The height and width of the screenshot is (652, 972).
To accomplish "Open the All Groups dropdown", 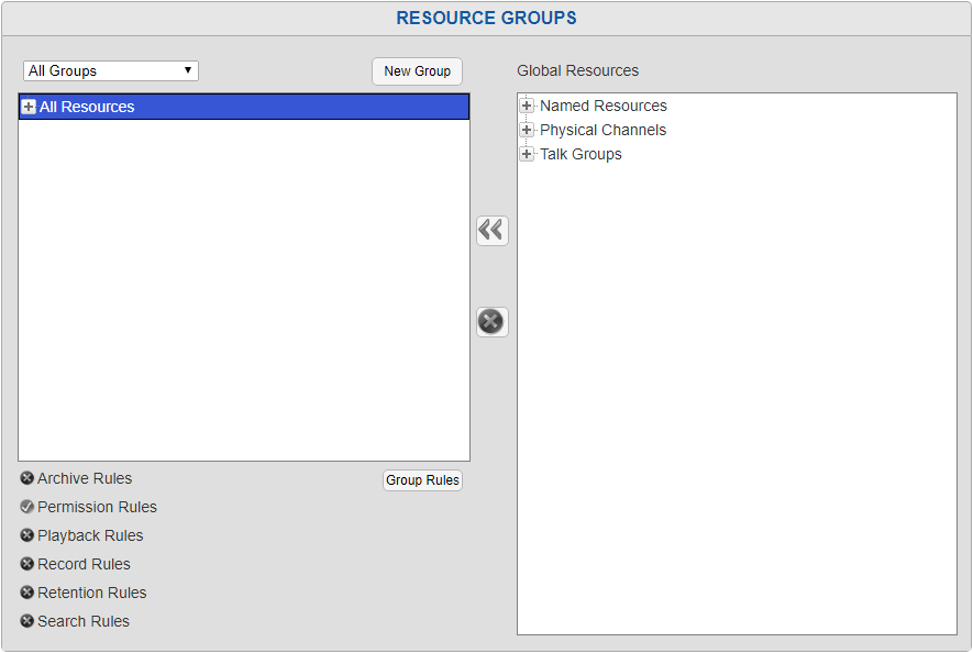I will click(x=110, y=70).
